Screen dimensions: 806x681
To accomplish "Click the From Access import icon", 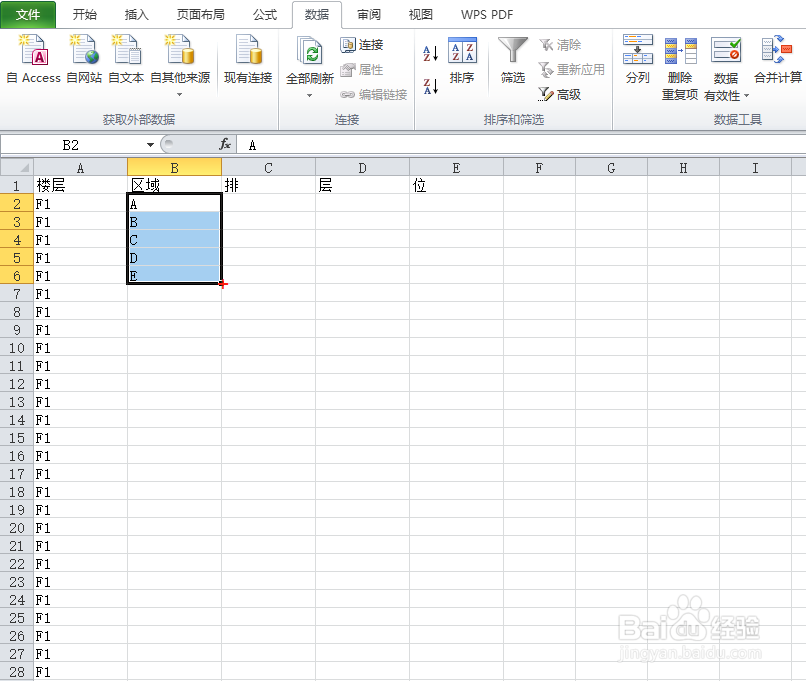I will (x=33, y=50).
